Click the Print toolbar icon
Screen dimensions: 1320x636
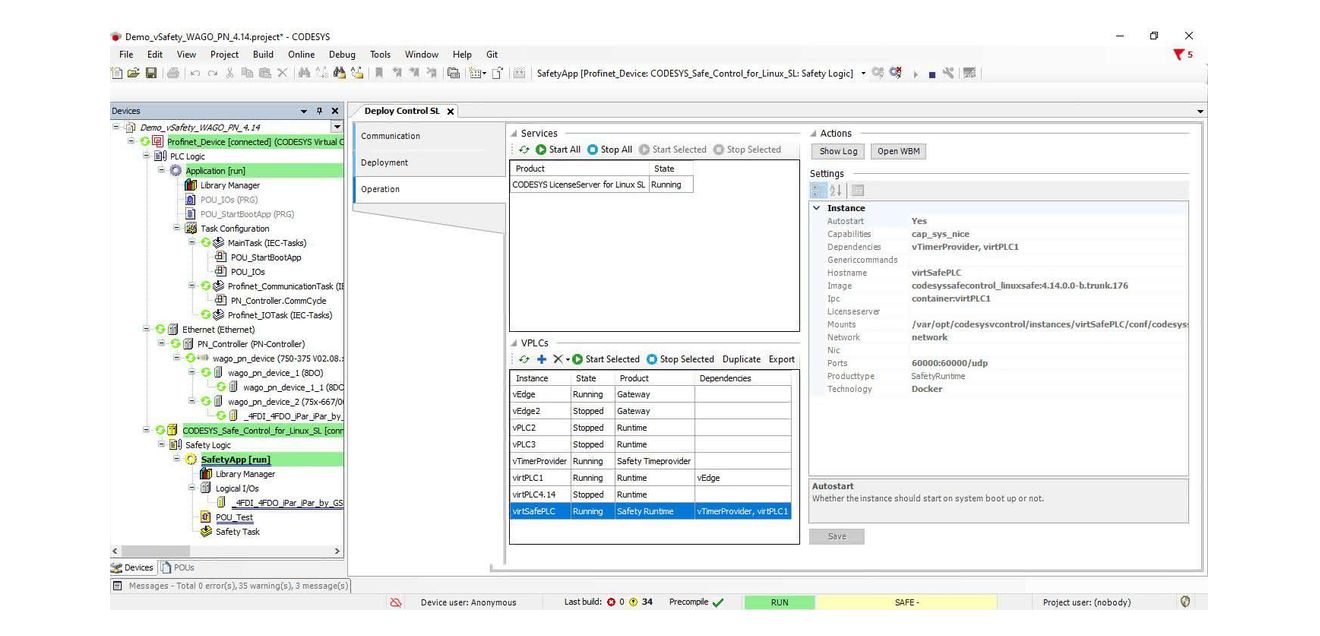tap(173, 73)
